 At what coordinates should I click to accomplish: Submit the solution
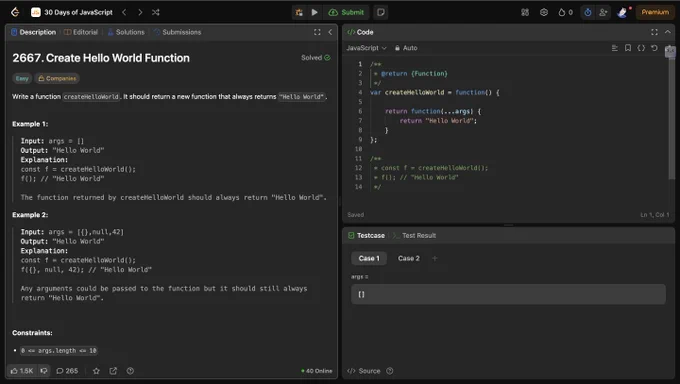point(346,12)
